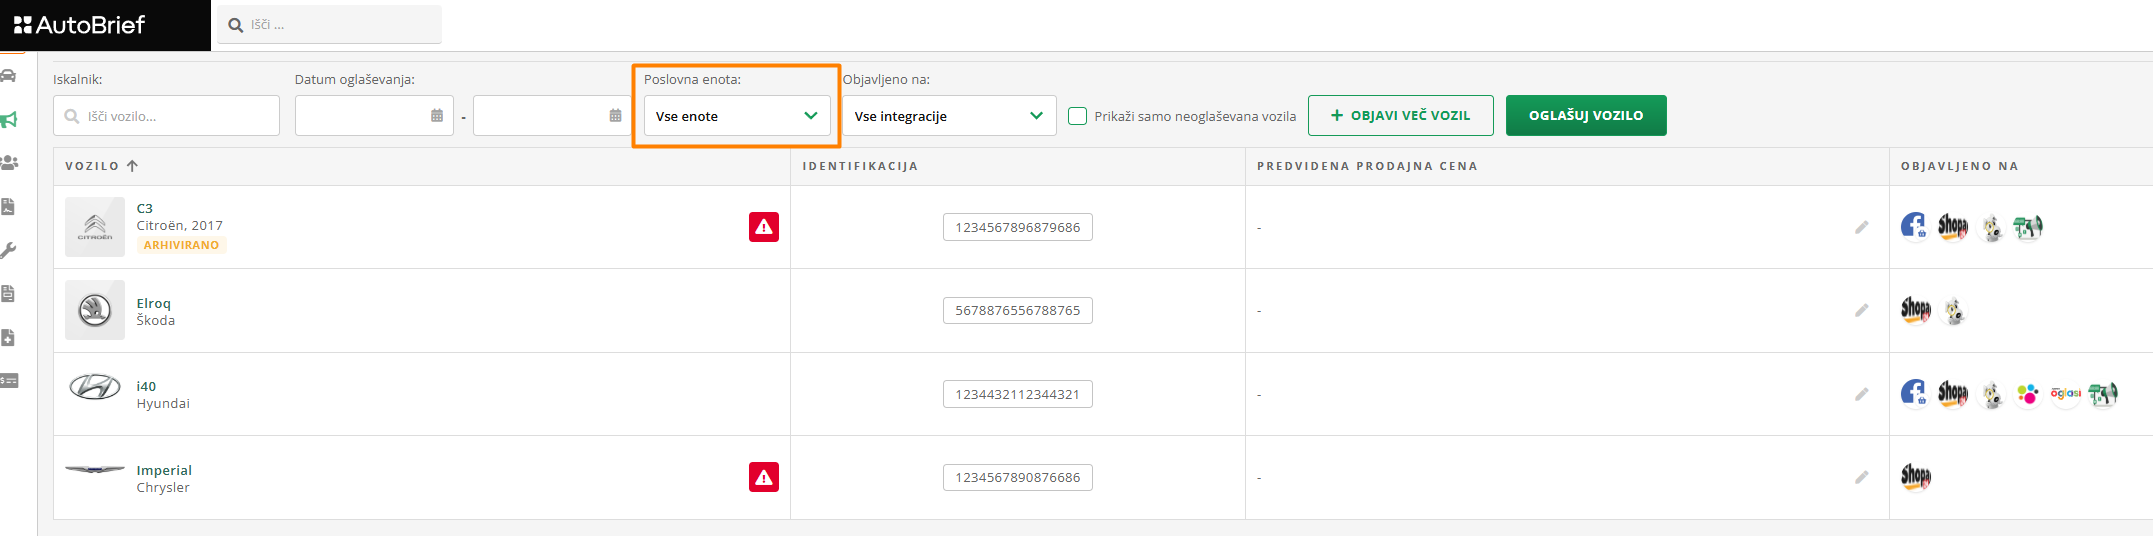Toggle 'Prikaži samo neoglaševana vozila' checkbox
This screenshot has height=536, width=2153.
coord(1078,116)
